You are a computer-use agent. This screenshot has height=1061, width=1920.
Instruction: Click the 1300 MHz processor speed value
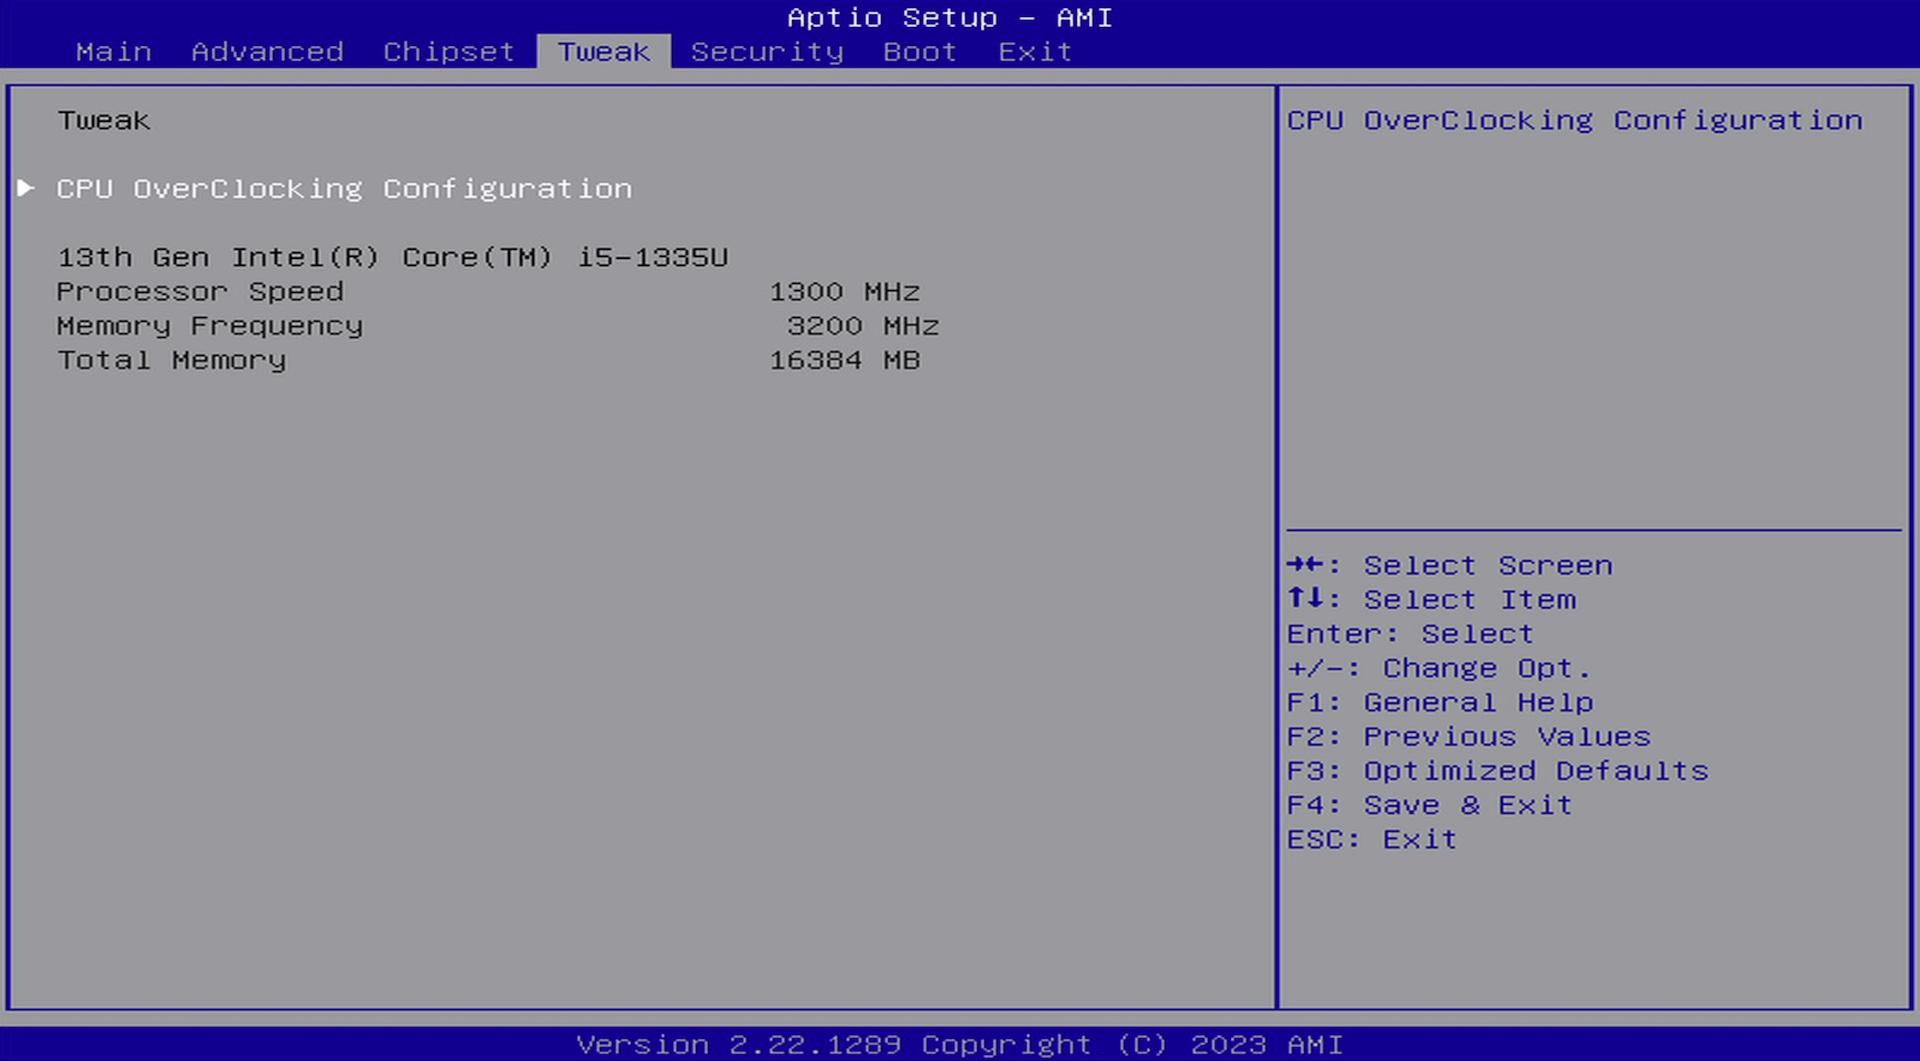(844, 292)
